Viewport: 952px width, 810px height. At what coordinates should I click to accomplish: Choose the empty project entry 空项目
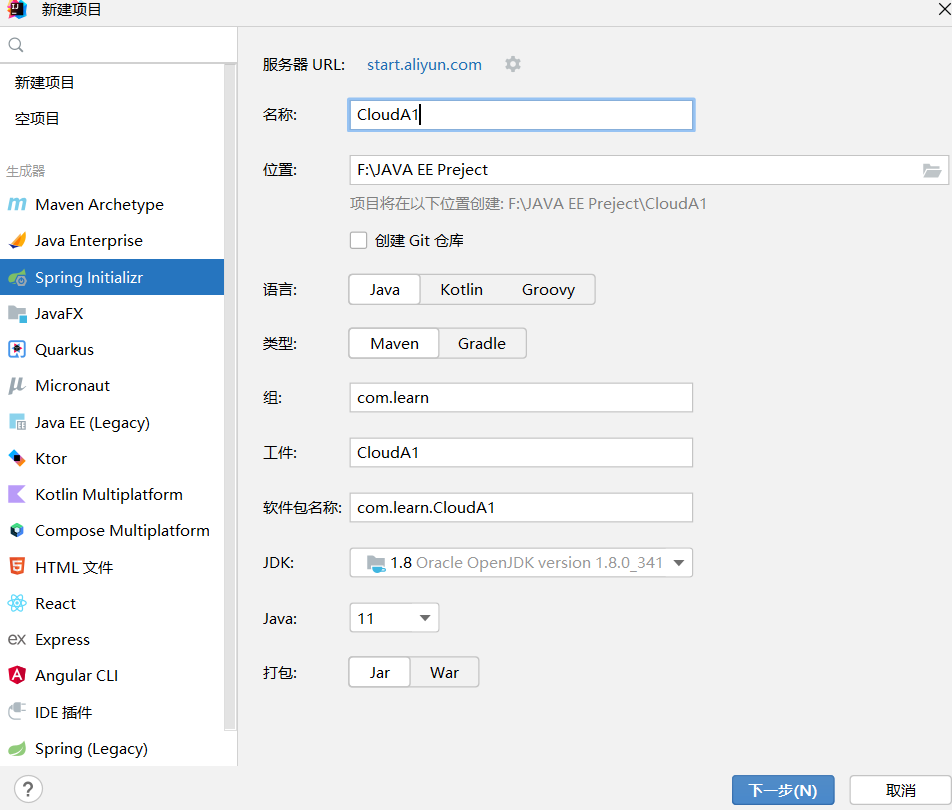pyautogui.click(x=37, y=119)
